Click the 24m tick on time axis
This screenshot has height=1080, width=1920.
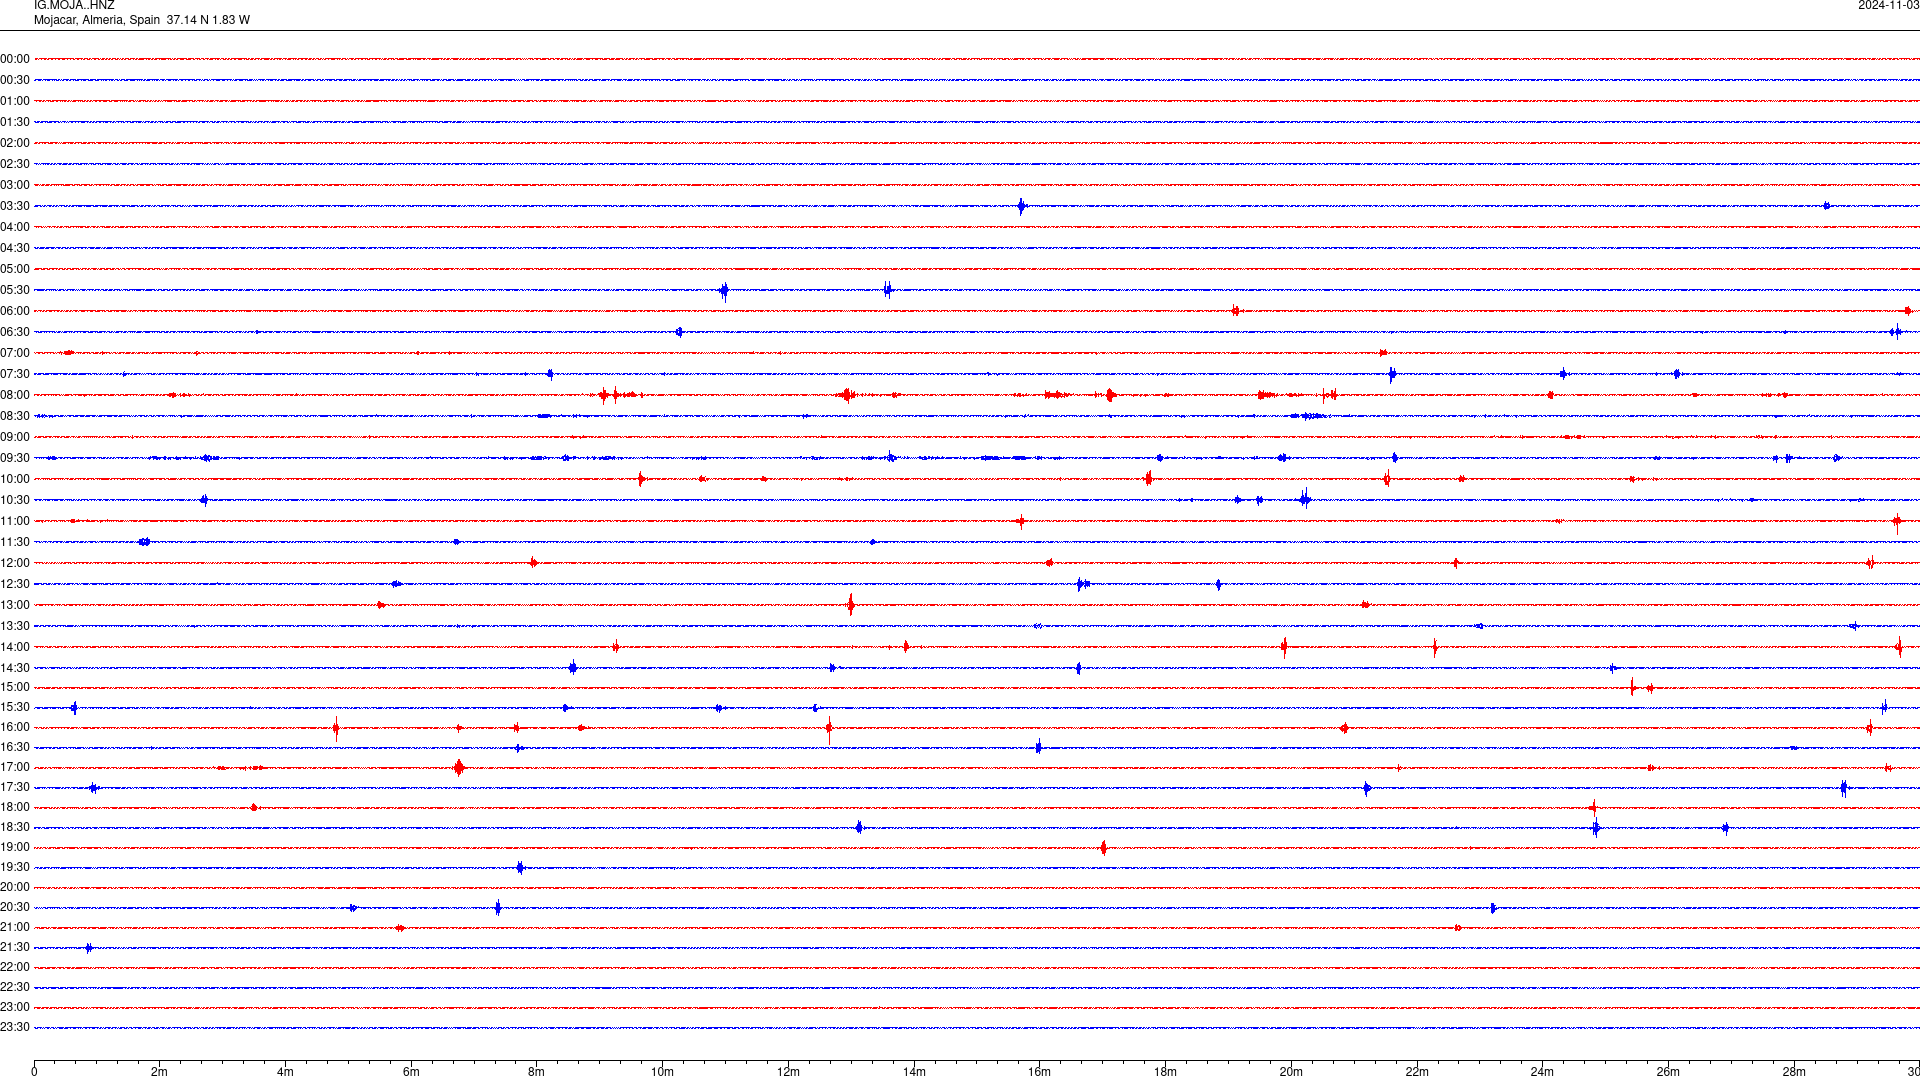click(x=1542, y=1072)
